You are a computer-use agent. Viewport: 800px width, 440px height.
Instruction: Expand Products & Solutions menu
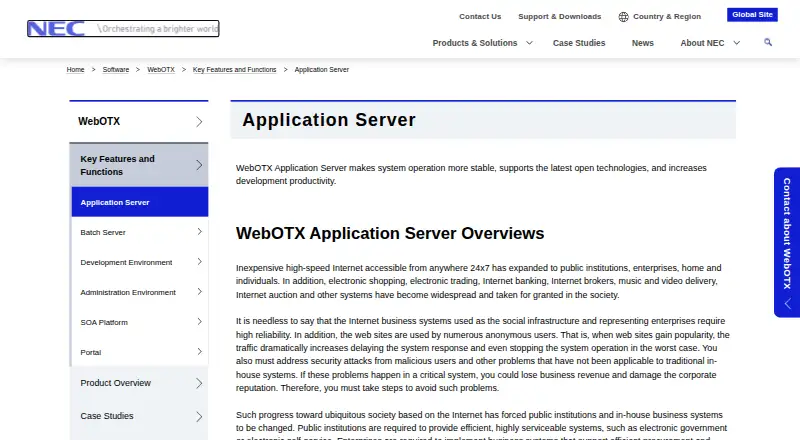click(482, 43)
